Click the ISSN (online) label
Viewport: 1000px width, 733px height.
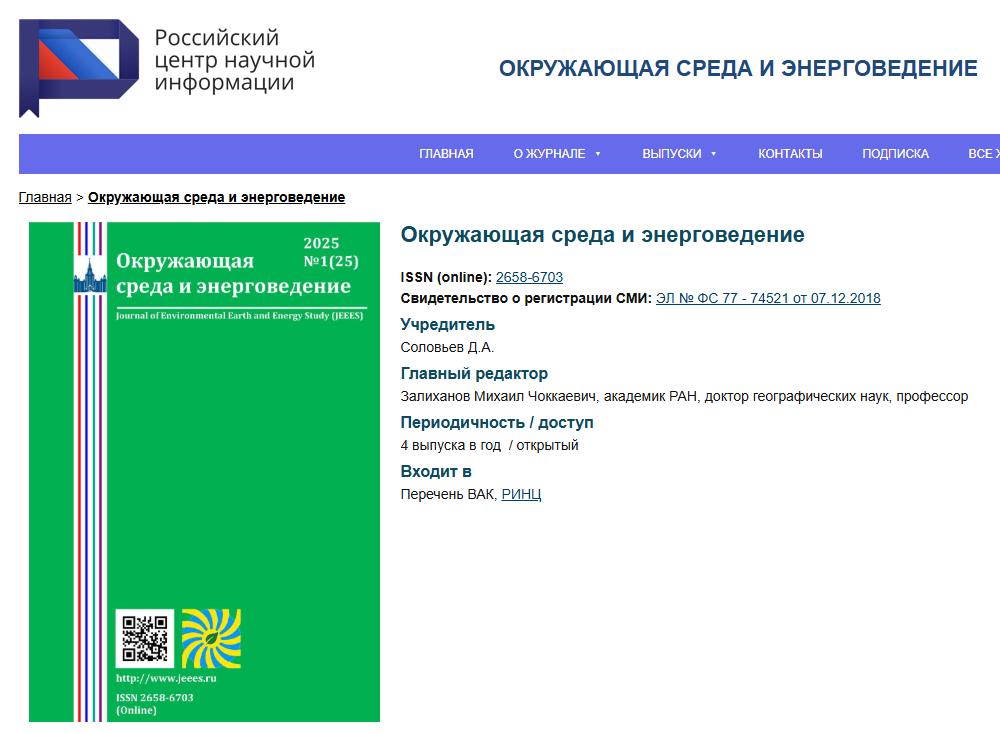click(x=446, y=277)
